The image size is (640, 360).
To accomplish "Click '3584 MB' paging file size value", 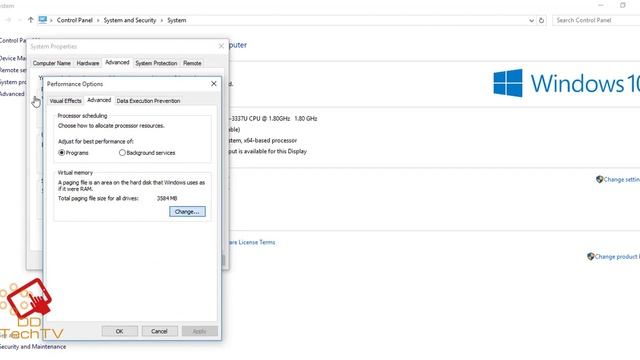I will (x=167, y=198).
